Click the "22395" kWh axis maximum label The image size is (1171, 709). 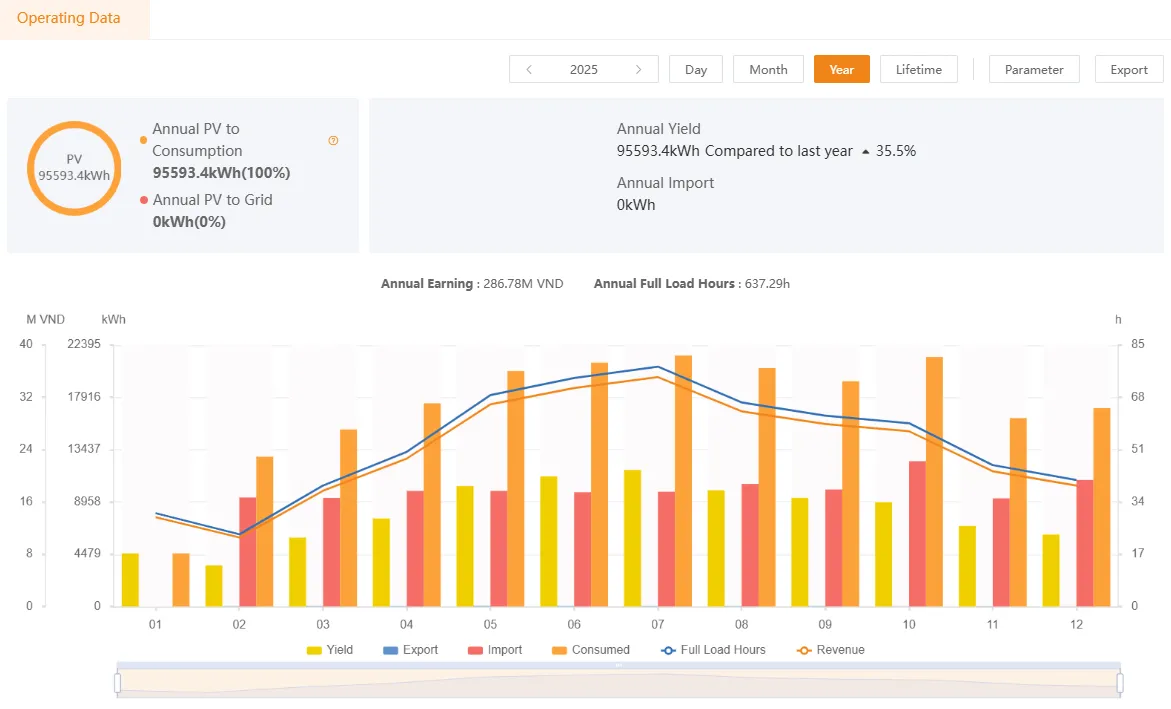(x=84, y=344)
